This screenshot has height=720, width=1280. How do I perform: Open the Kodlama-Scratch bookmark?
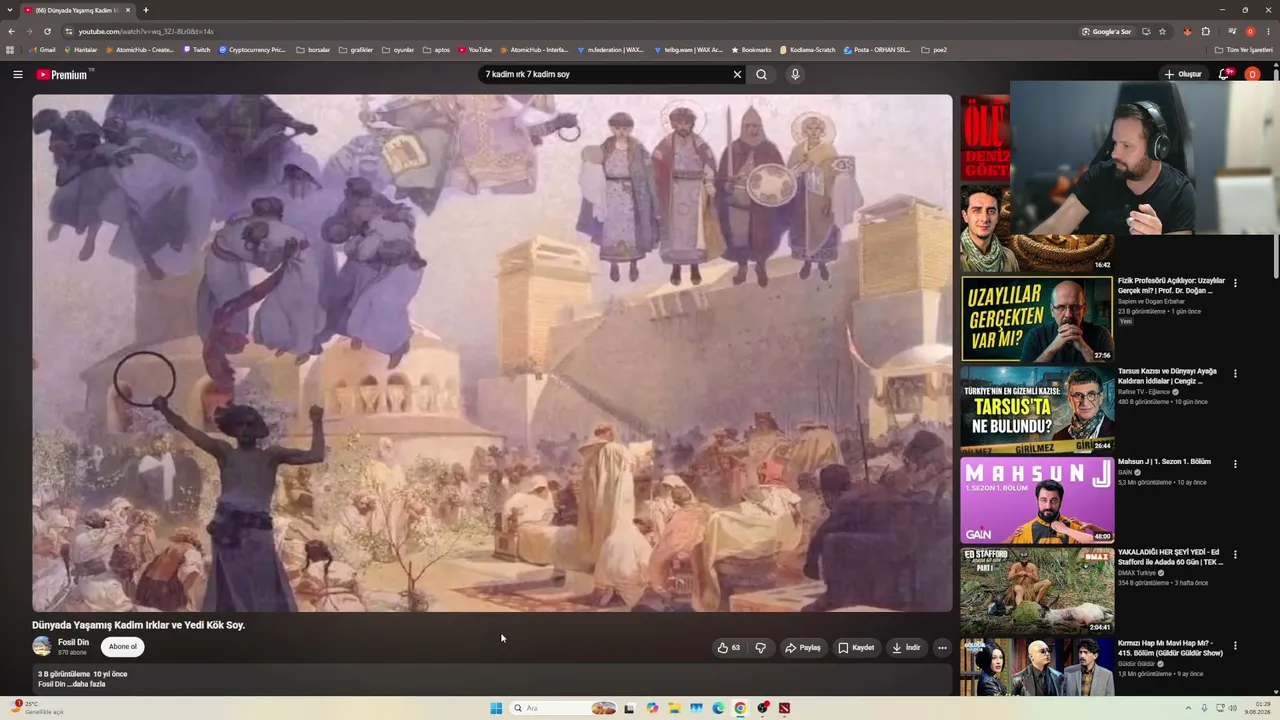point(806,50)
